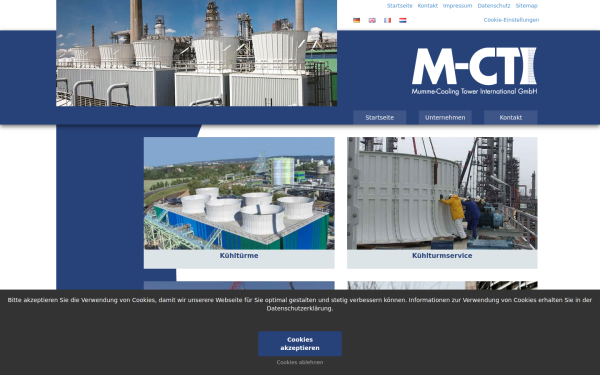Open the Kühltürme photo tile

(239, 193)
